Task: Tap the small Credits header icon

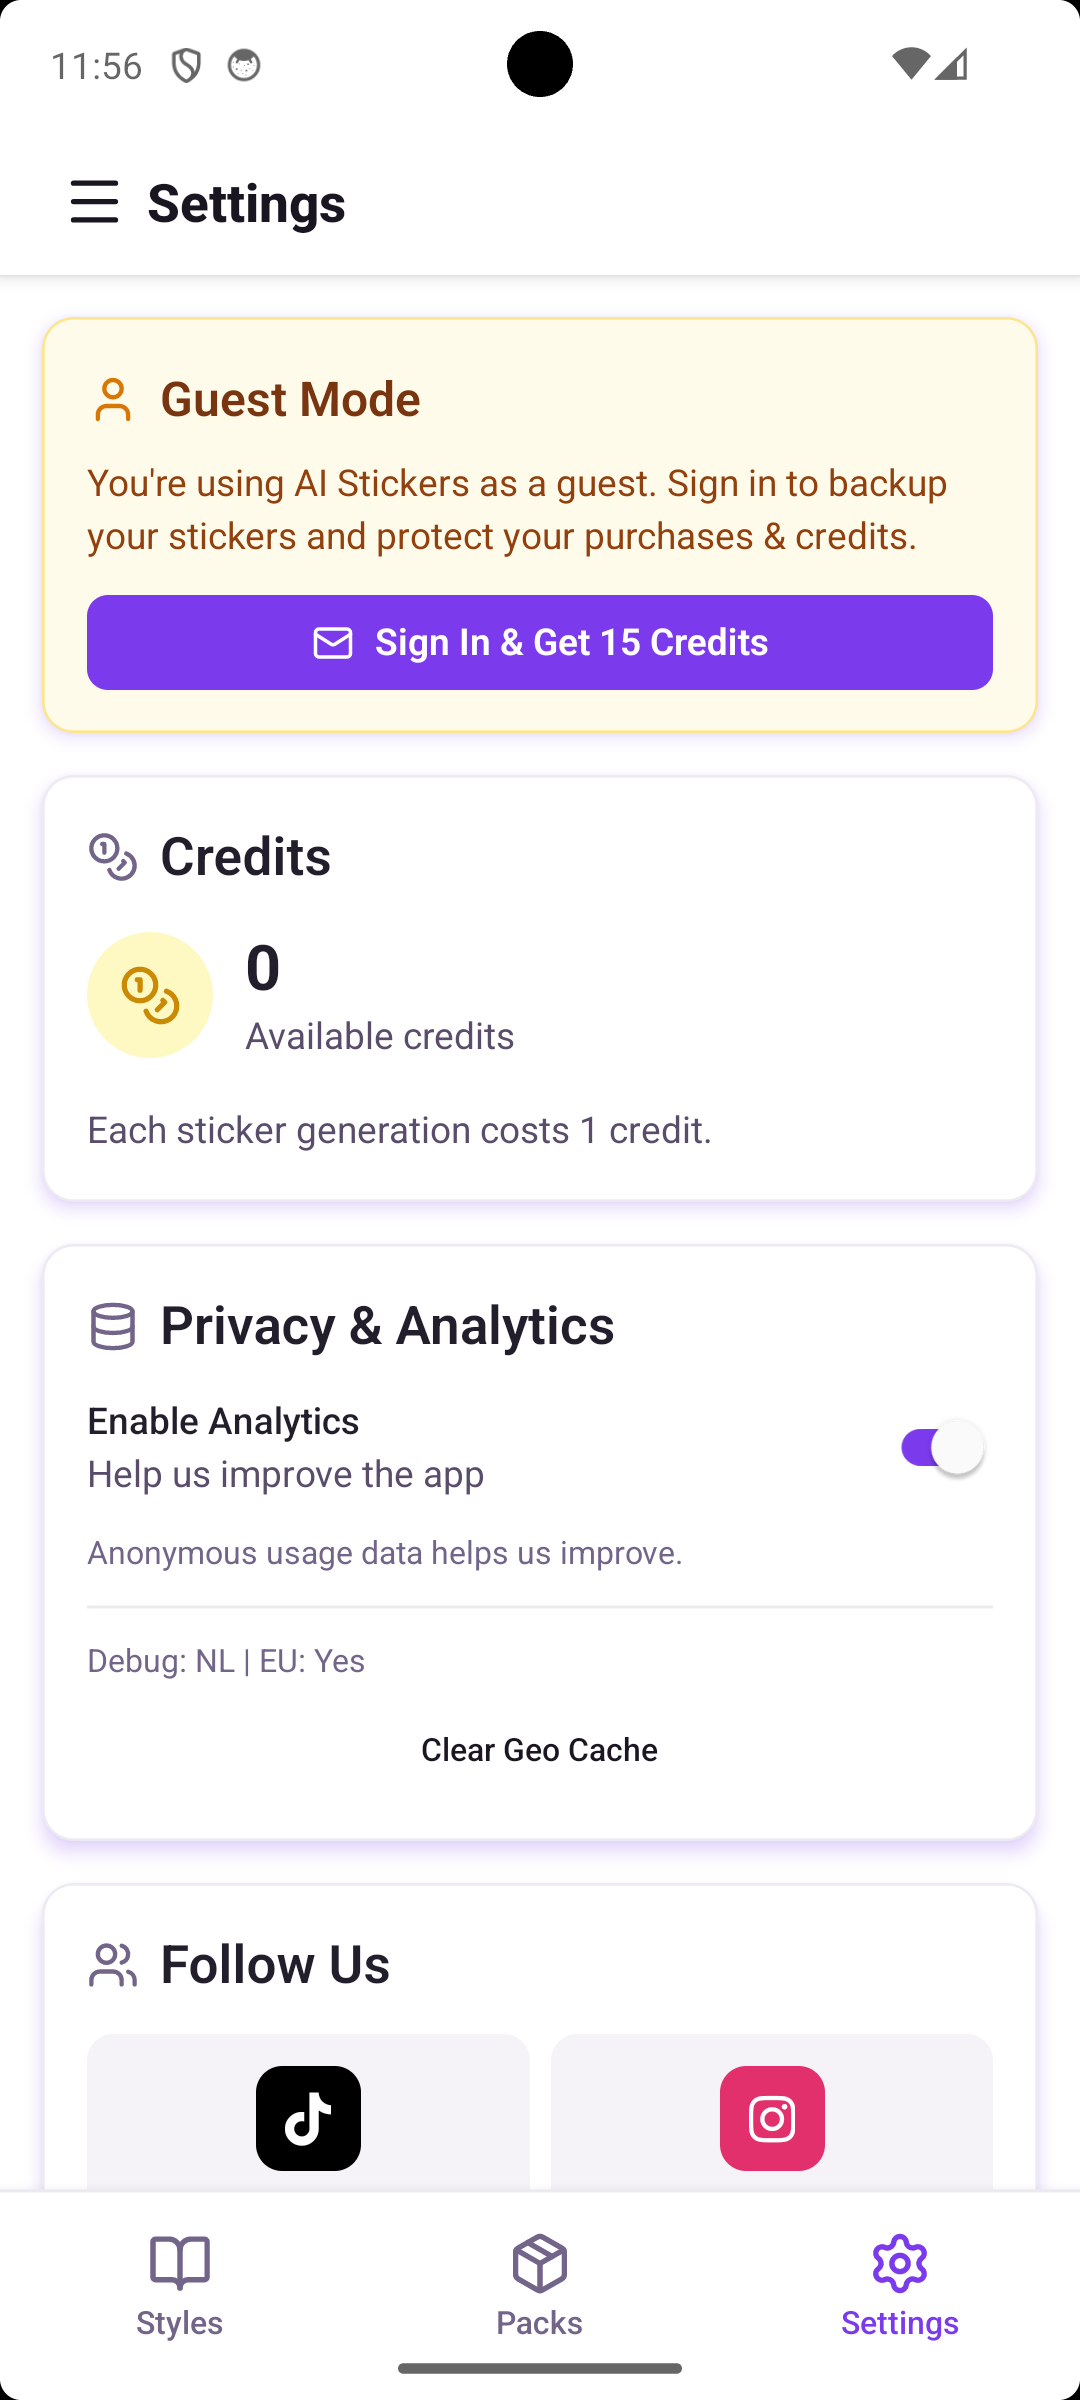Action: (113, 857)
